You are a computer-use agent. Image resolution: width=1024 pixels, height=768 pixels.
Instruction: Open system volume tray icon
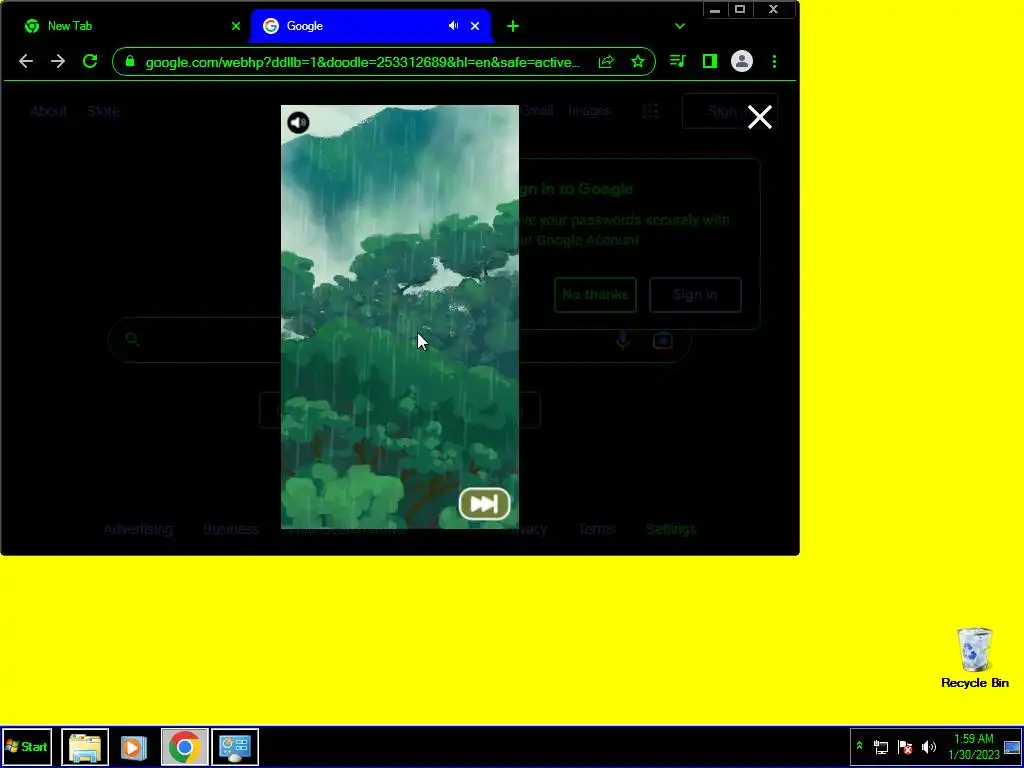click(929, 747)
